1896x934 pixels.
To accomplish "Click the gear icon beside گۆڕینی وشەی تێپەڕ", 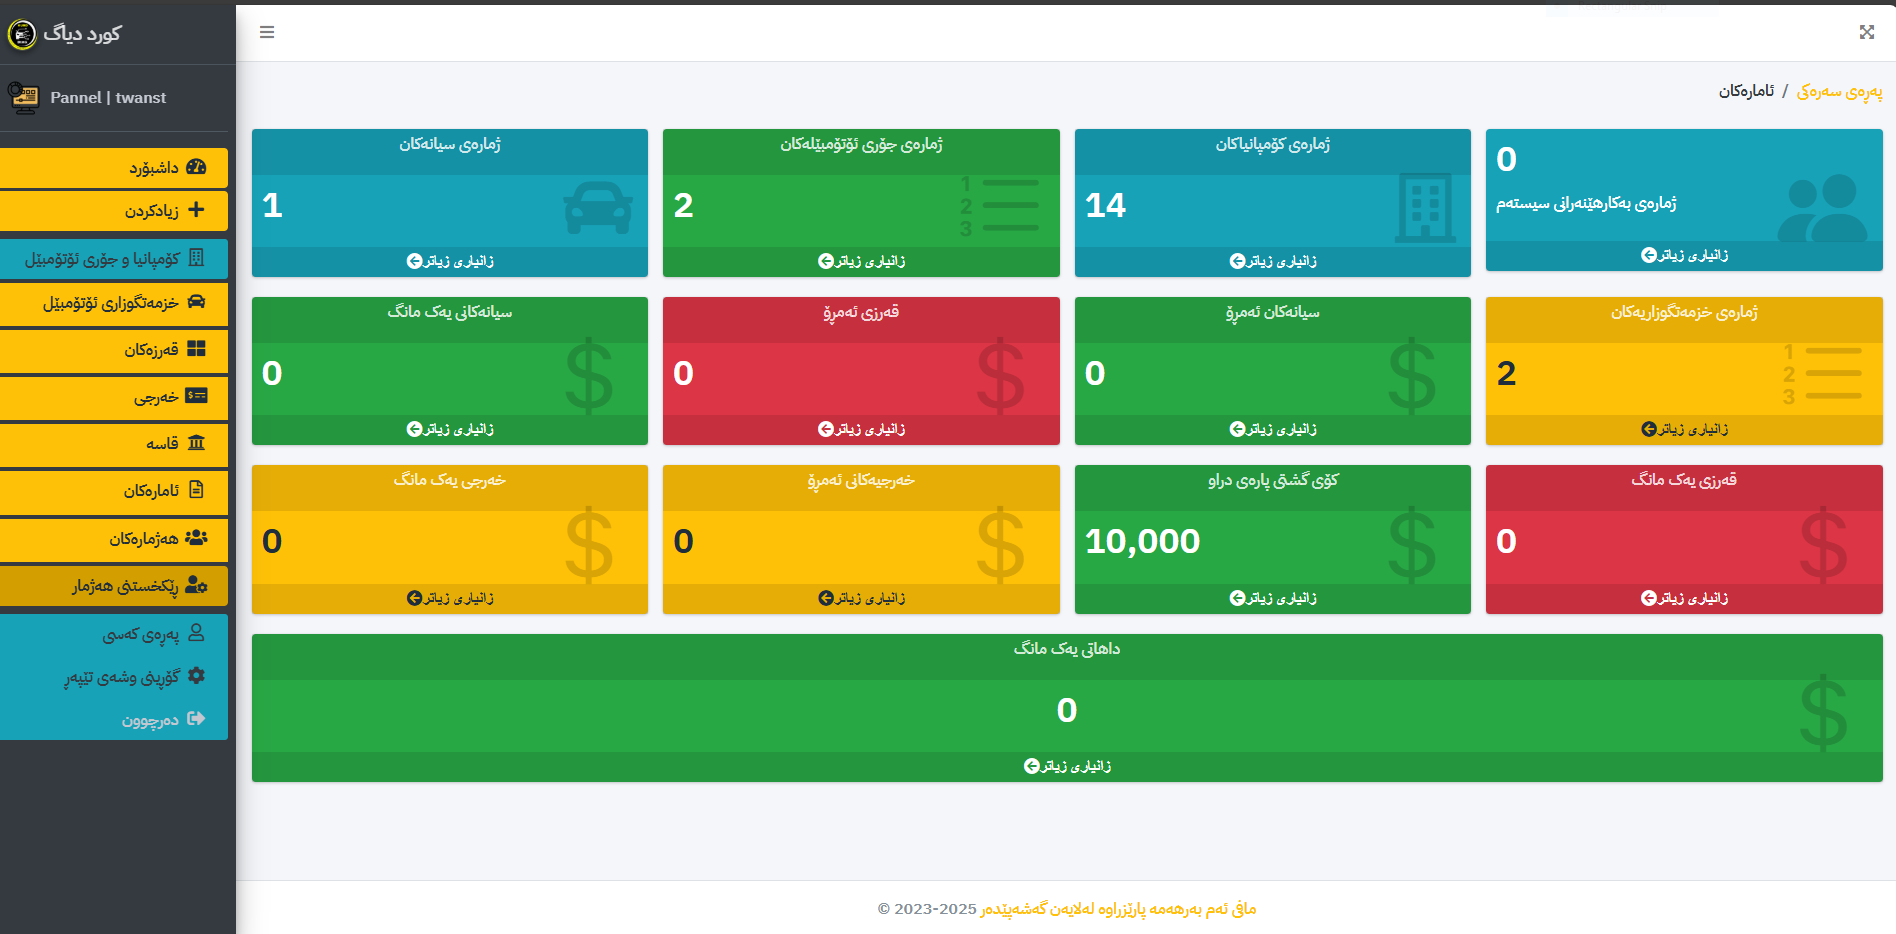I will click(196, 676).
